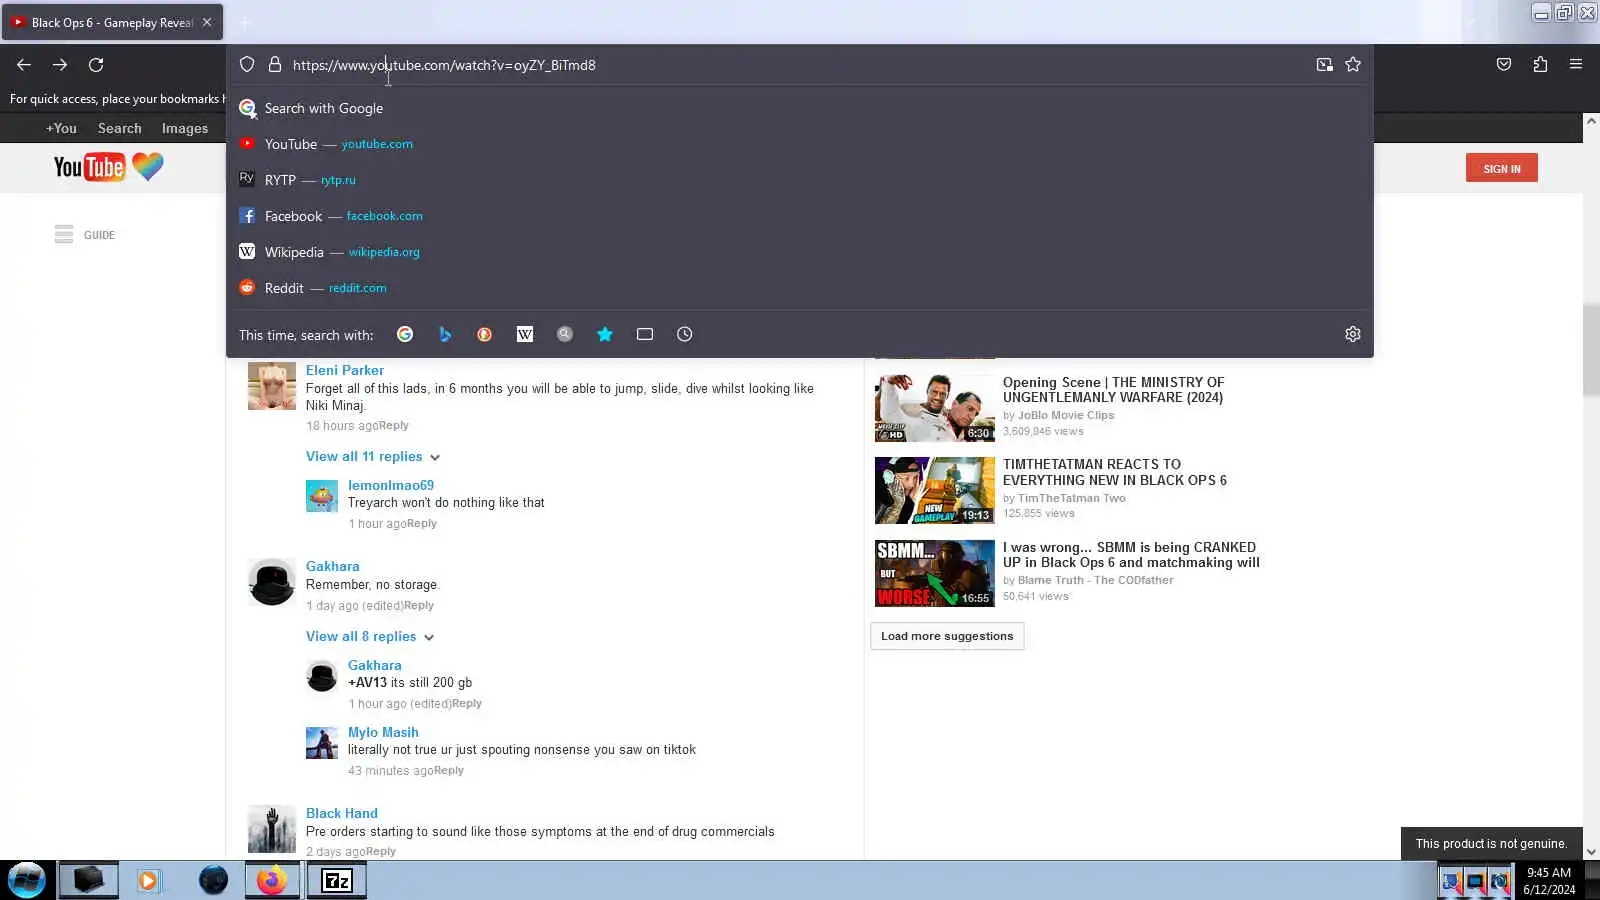Open 'I was wrong... SBMM' video title
Image resolution: width=1600 pixels, height=900 pixels.
[1131, 555]
